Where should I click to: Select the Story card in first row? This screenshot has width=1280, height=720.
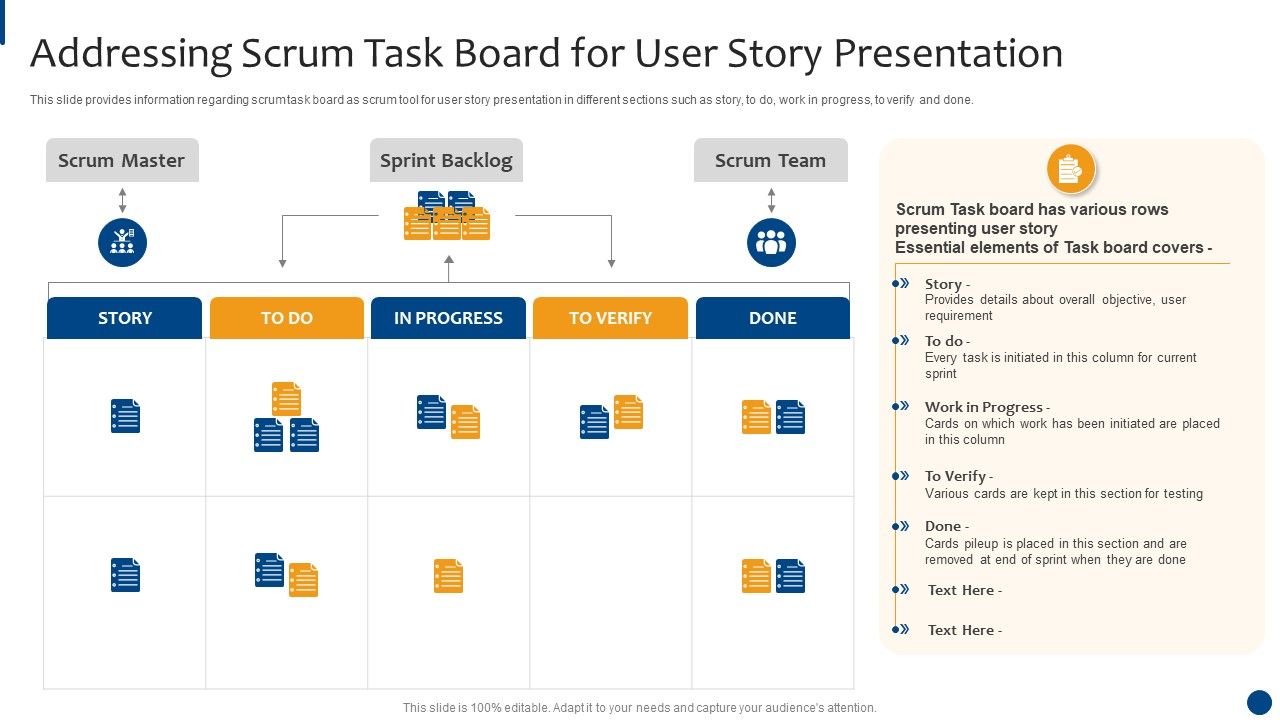[x=125, y=416]
